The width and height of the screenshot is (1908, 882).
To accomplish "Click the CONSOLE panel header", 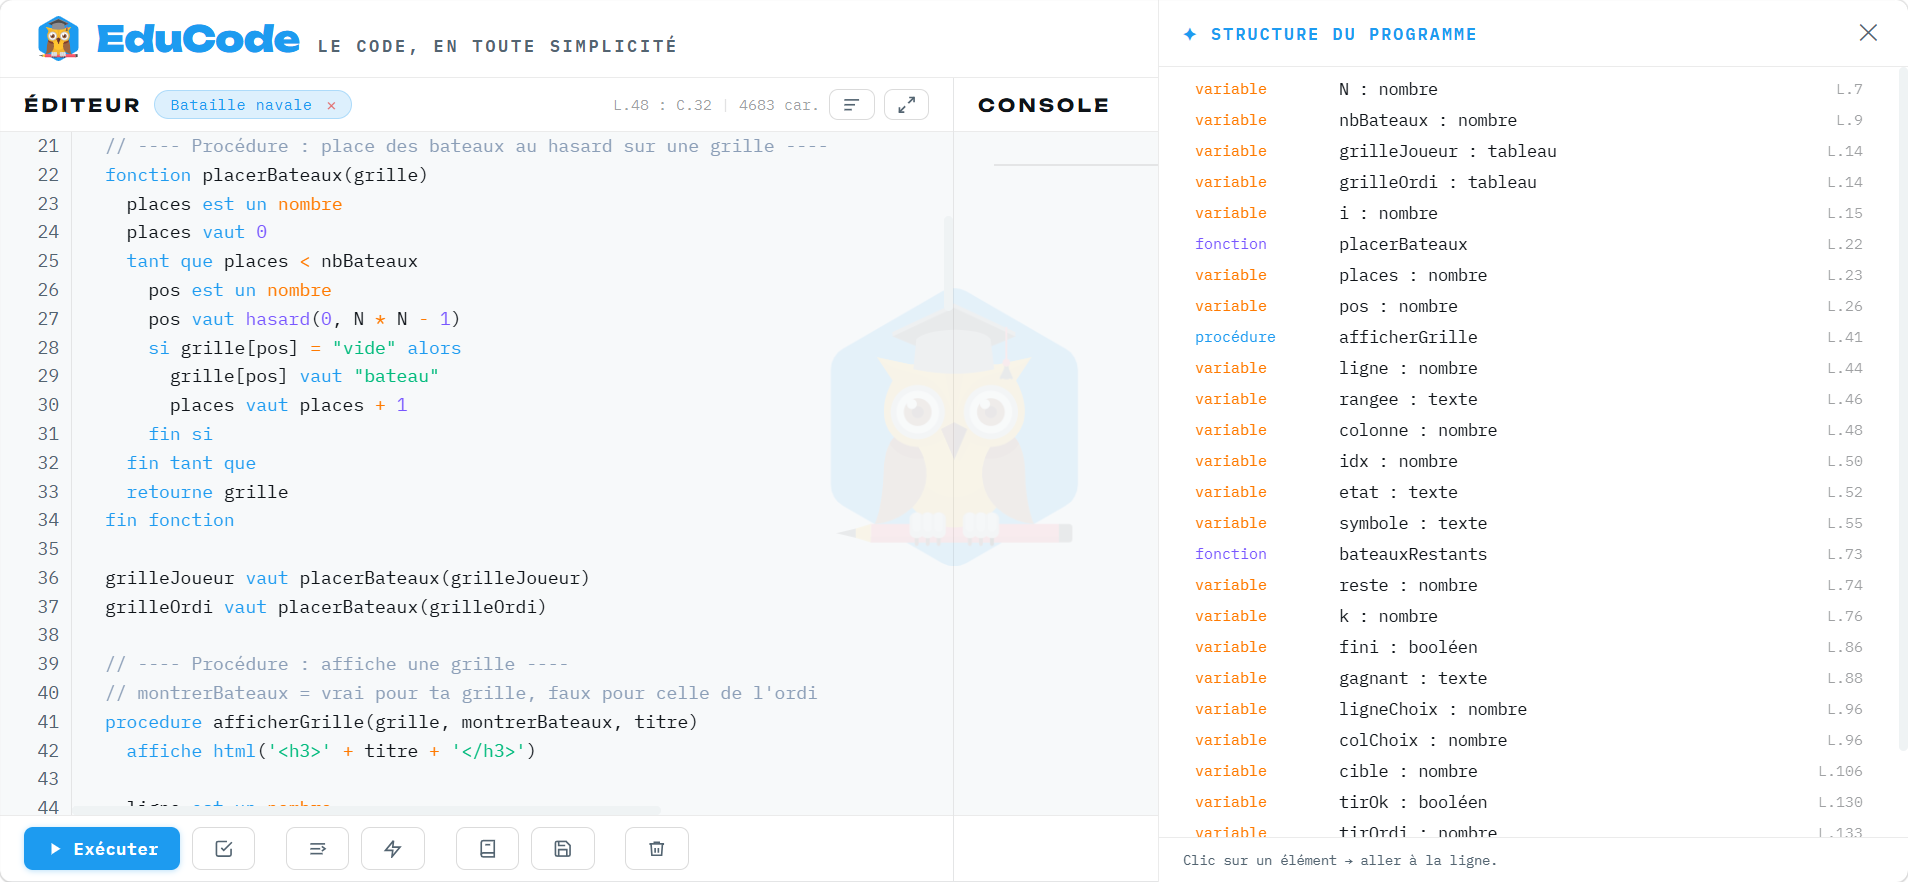I will 1043,105.
